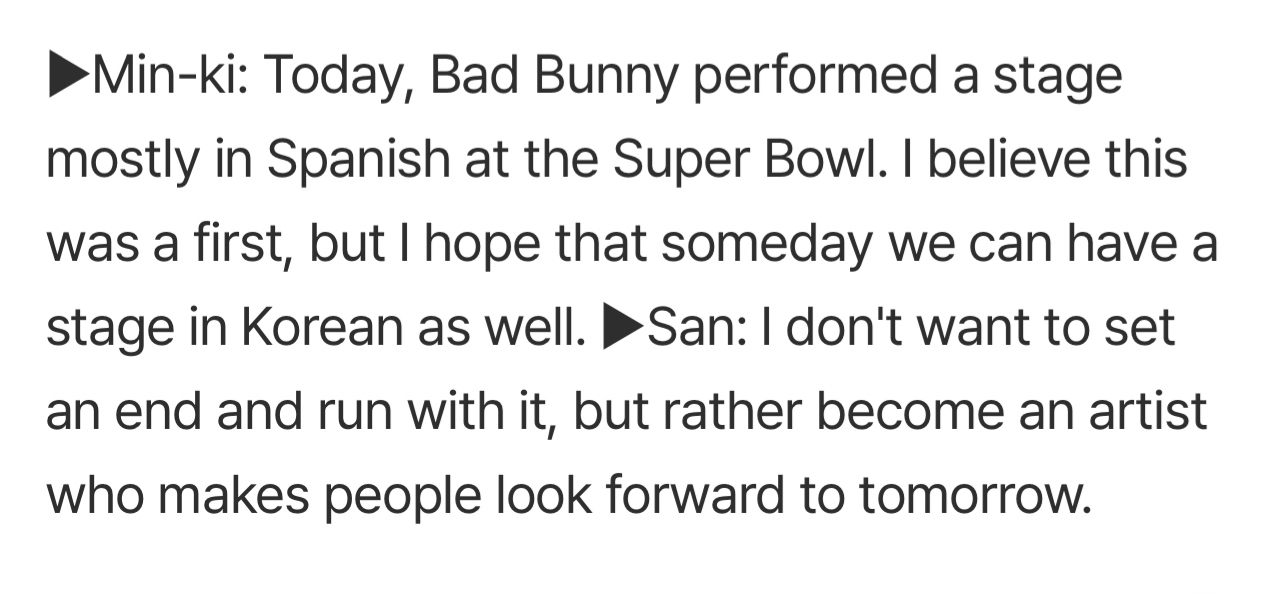Click the word "tomorrow" in last line
Screen dimensions: 1287x594
(x=974, y=495)
